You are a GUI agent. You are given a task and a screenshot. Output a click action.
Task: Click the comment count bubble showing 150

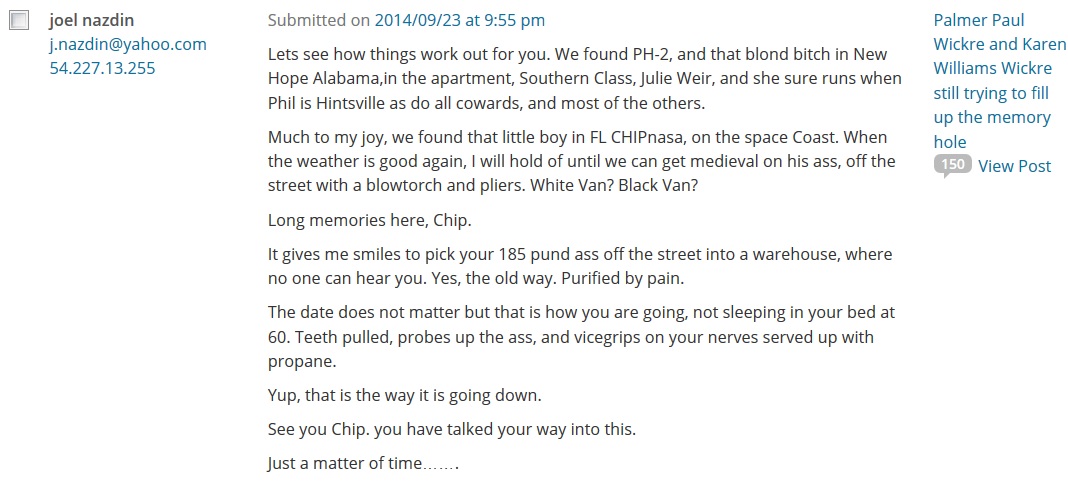[952, 165]
